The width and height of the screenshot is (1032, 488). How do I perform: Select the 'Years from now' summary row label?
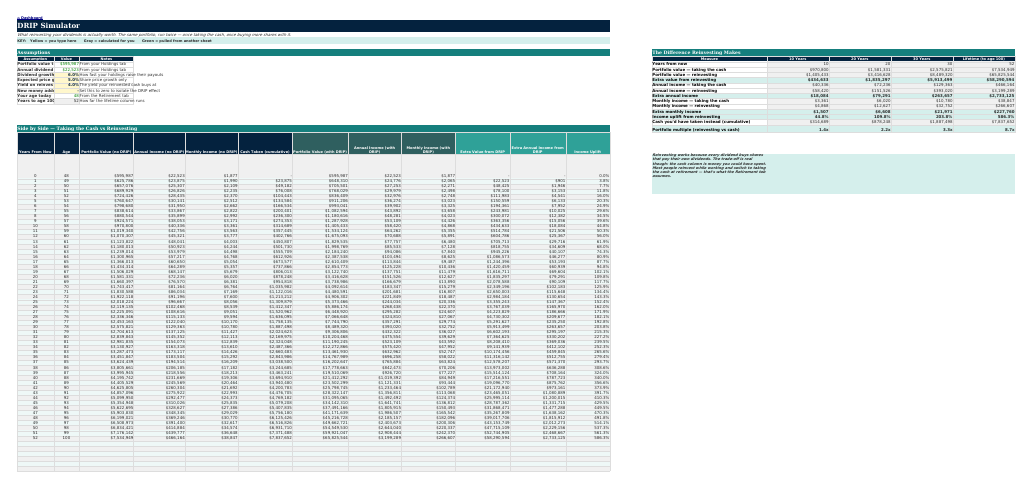click(x=710, y=64)
